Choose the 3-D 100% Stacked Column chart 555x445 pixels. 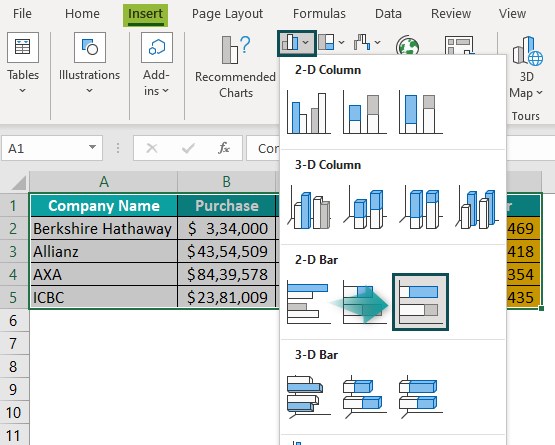coord(420,207)
